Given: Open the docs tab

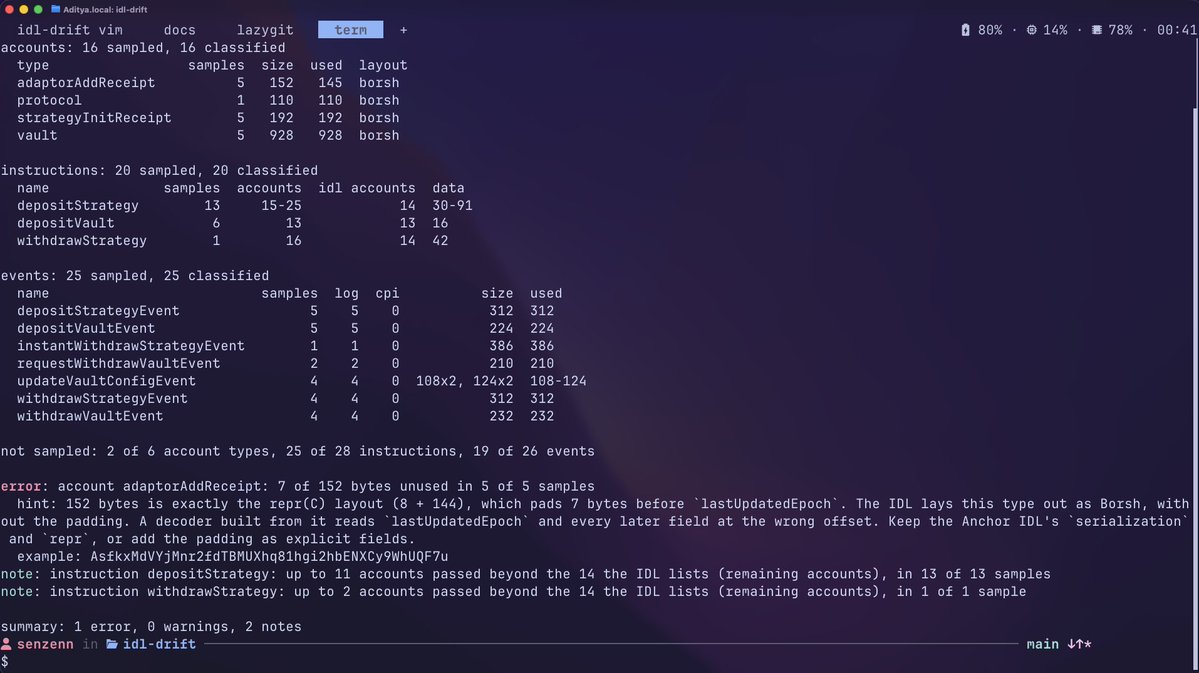Looking at the screenshot, I should click(x=180, y=30).
